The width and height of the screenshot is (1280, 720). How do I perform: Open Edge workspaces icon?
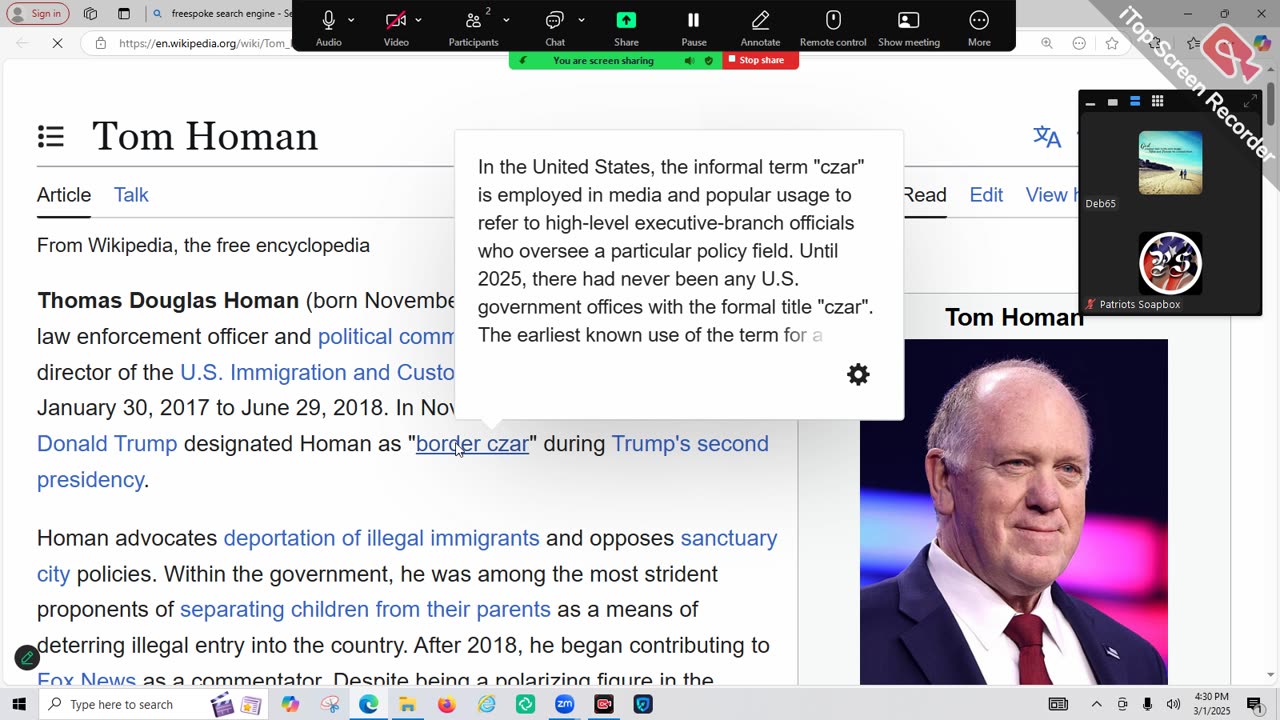click(x=90, y=13)
